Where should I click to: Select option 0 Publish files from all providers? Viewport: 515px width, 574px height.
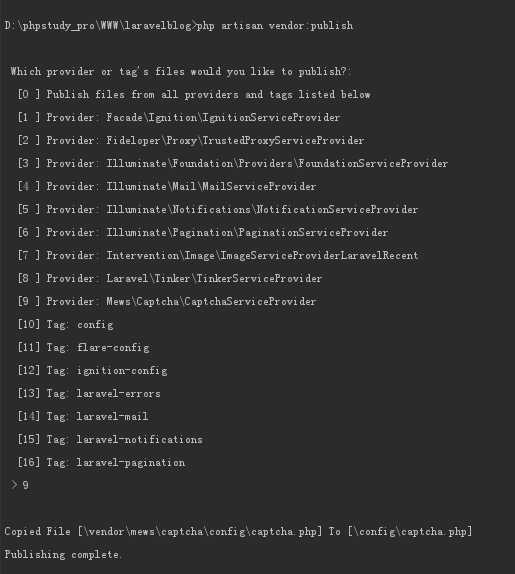point(194,94)
